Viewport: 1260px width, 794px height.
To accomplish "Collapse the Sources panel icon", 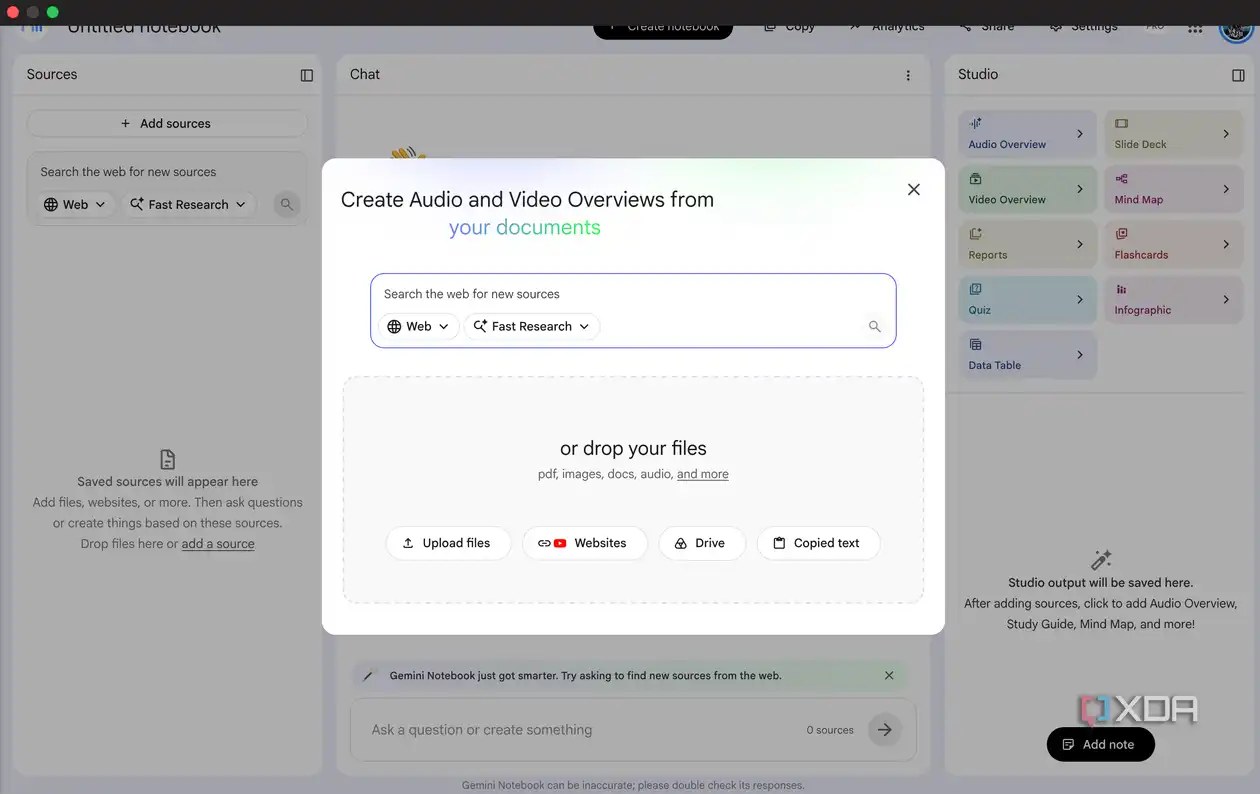I will tap(307, 75).
